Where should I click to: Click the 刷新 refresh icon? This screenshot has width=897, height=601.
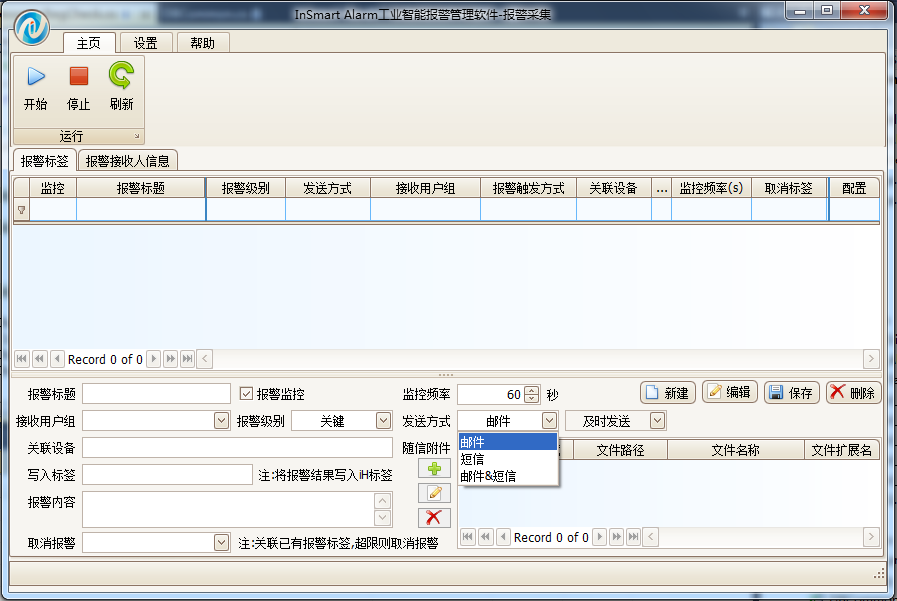click(x=121, y=75)
